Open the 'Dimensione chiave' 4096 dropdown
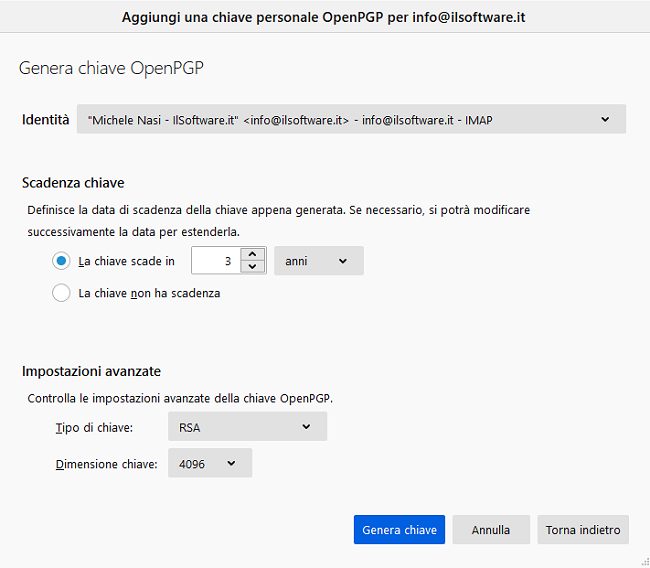650x568 pixels. pyautogui.click(x=210, y=463)
